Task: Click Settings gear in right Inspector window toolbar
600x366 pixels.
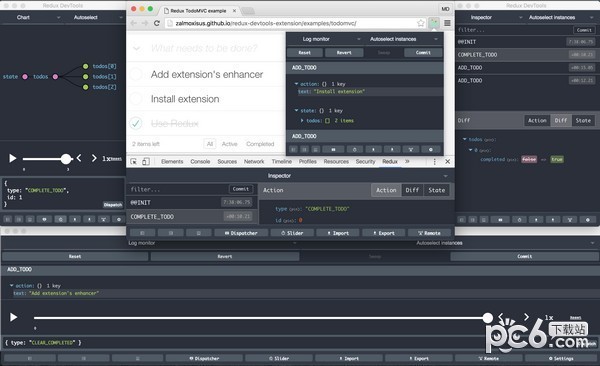Action: pos(588,220)
